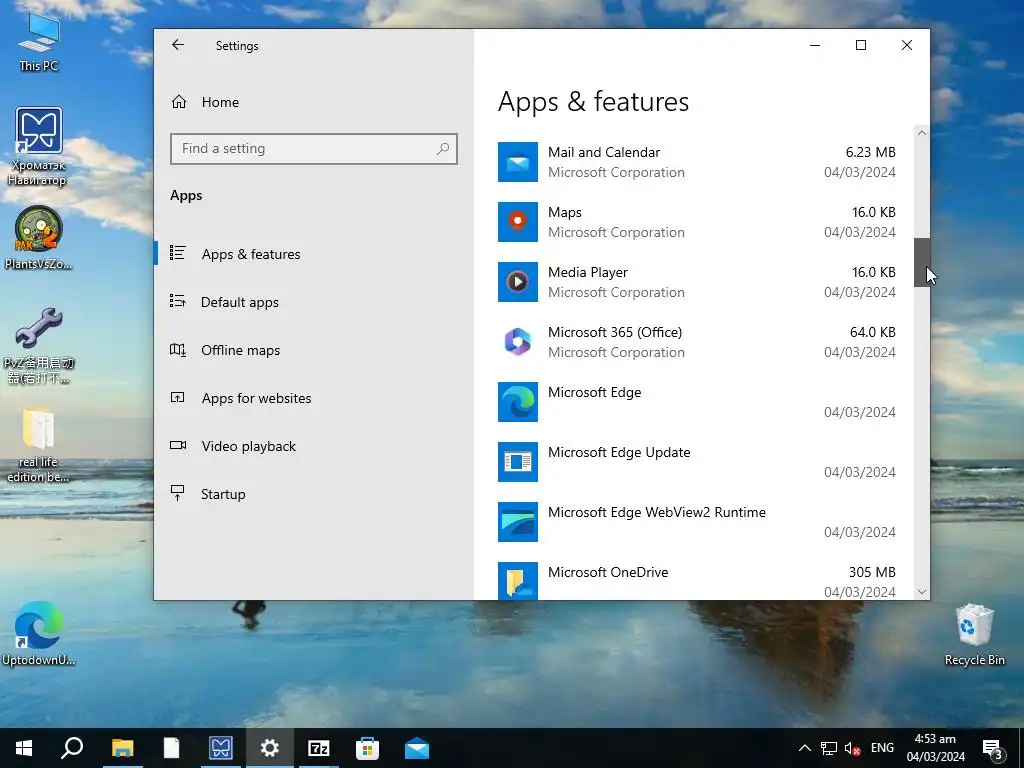Select the Media Player entry name
The width and height of the screenshot is (1024, 768).
(587, 272)
